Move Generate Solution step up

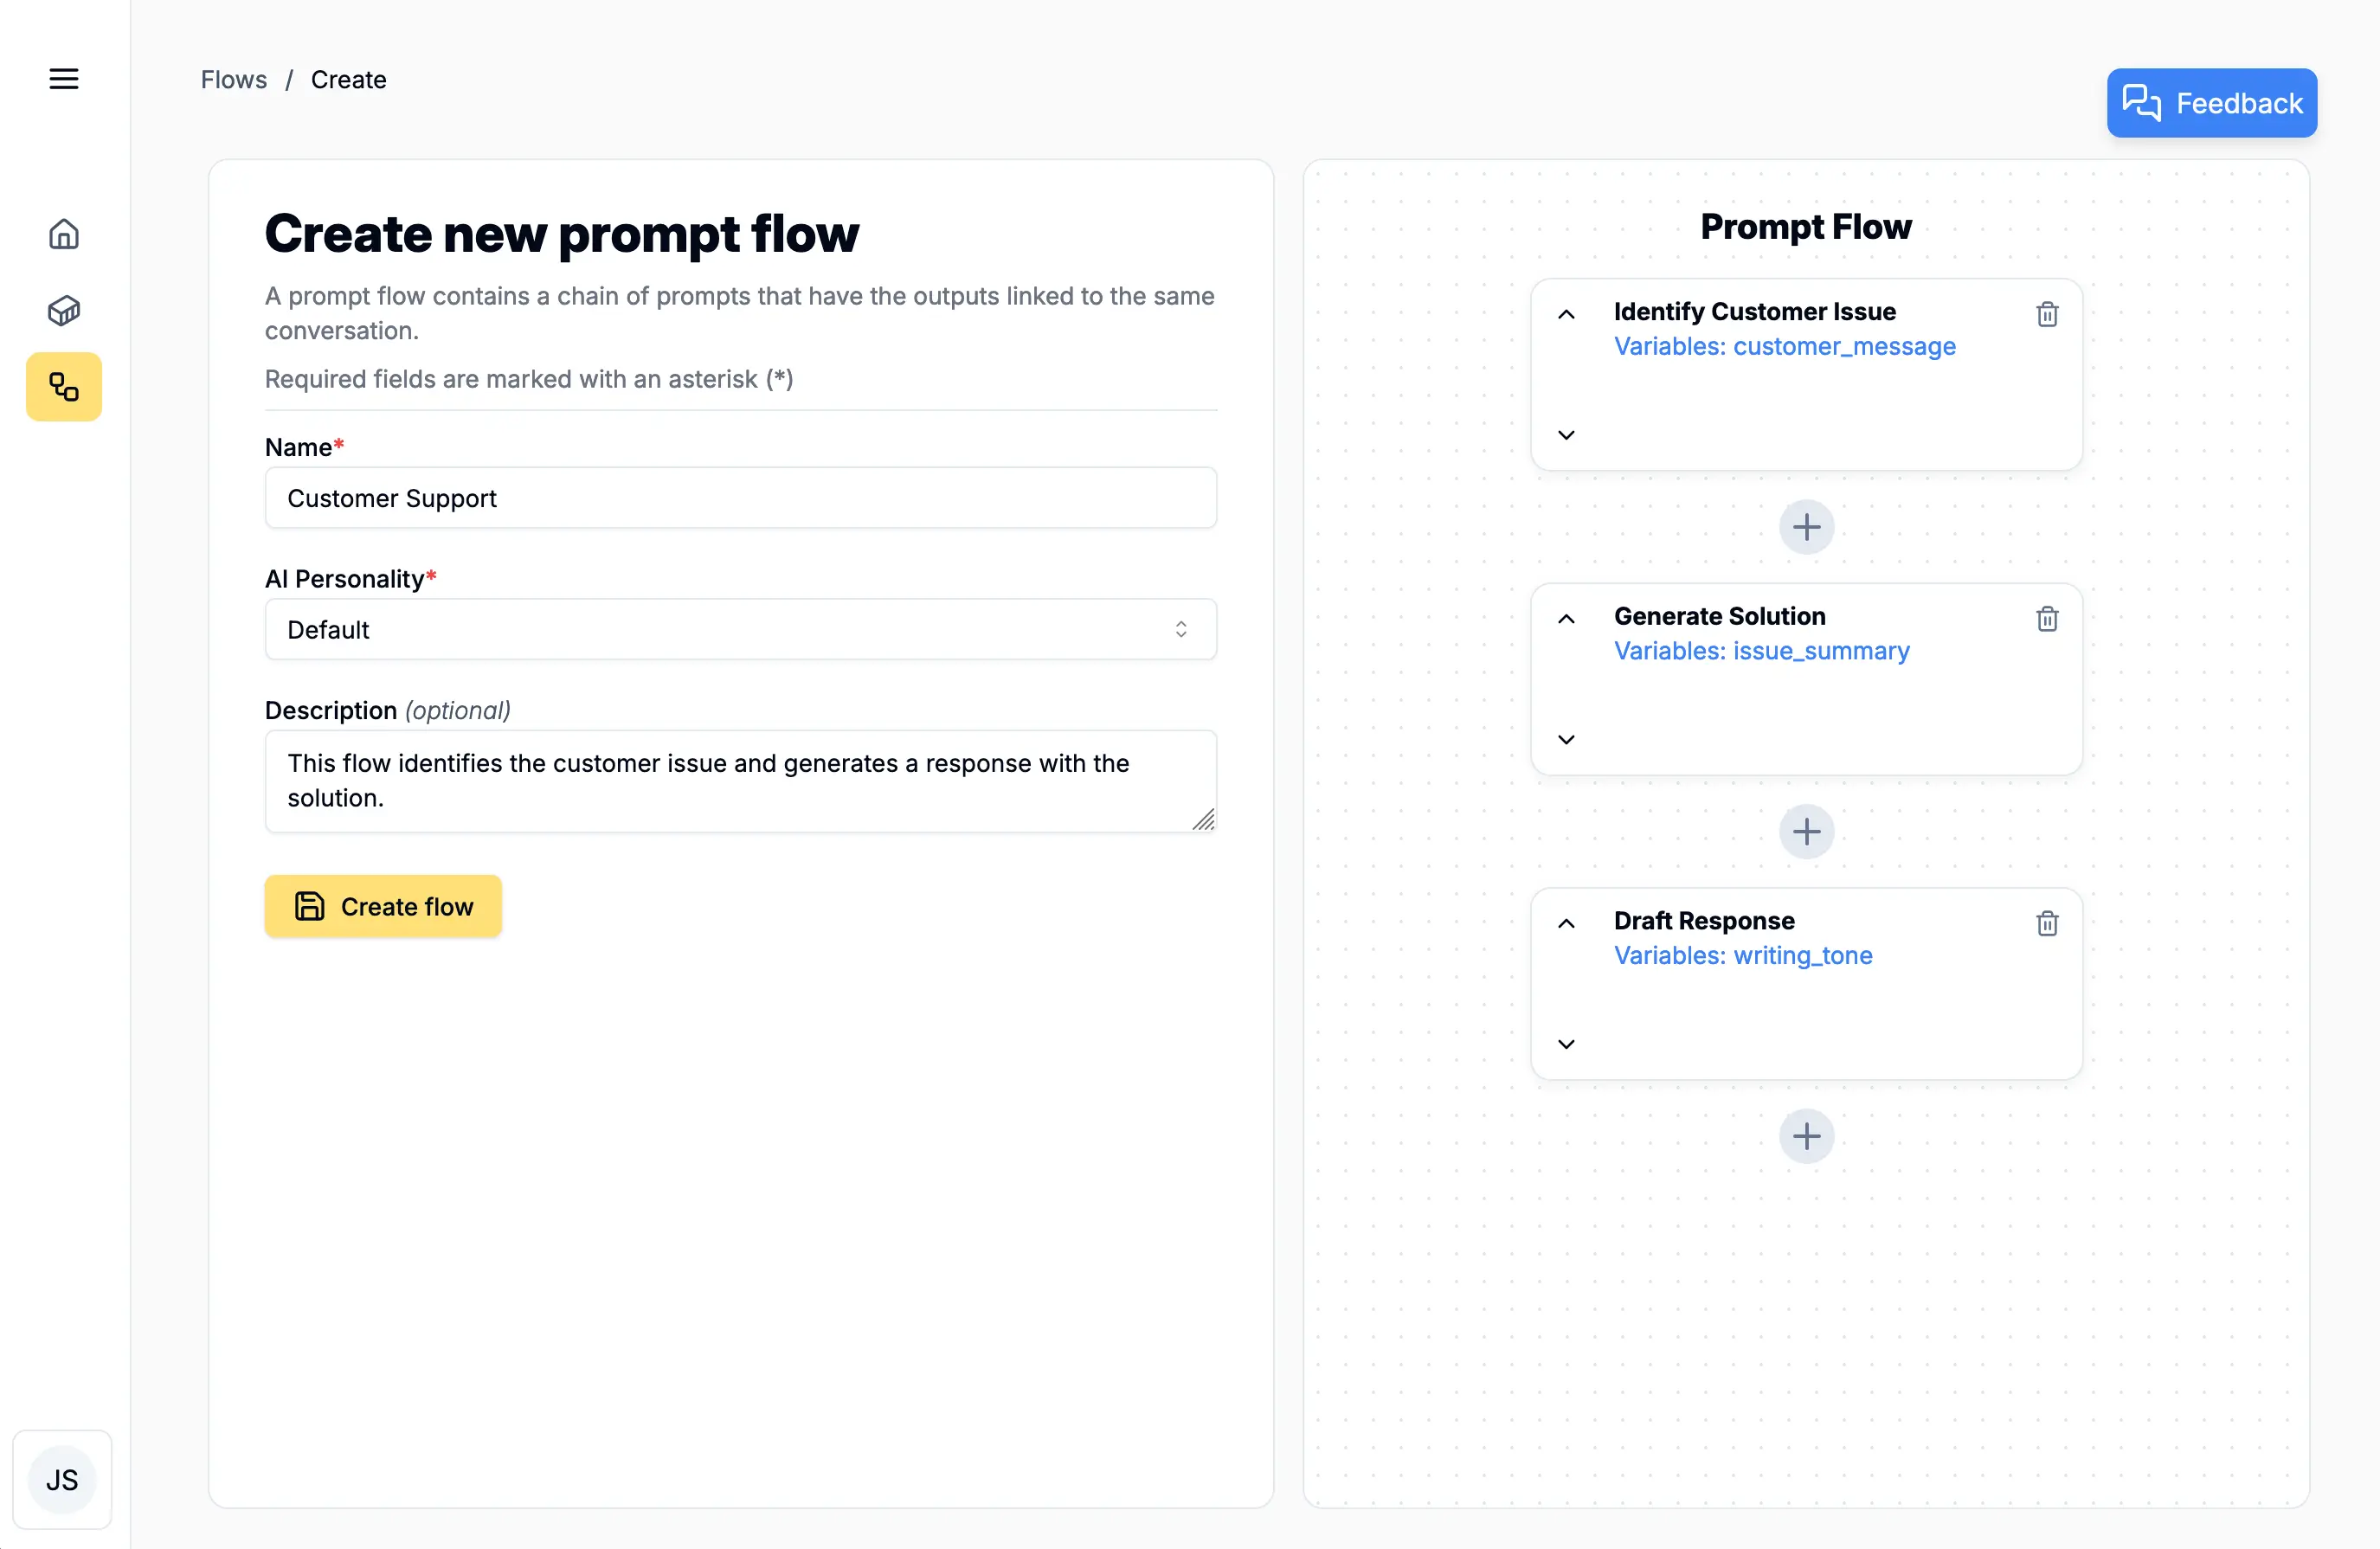pos(1566,619)
